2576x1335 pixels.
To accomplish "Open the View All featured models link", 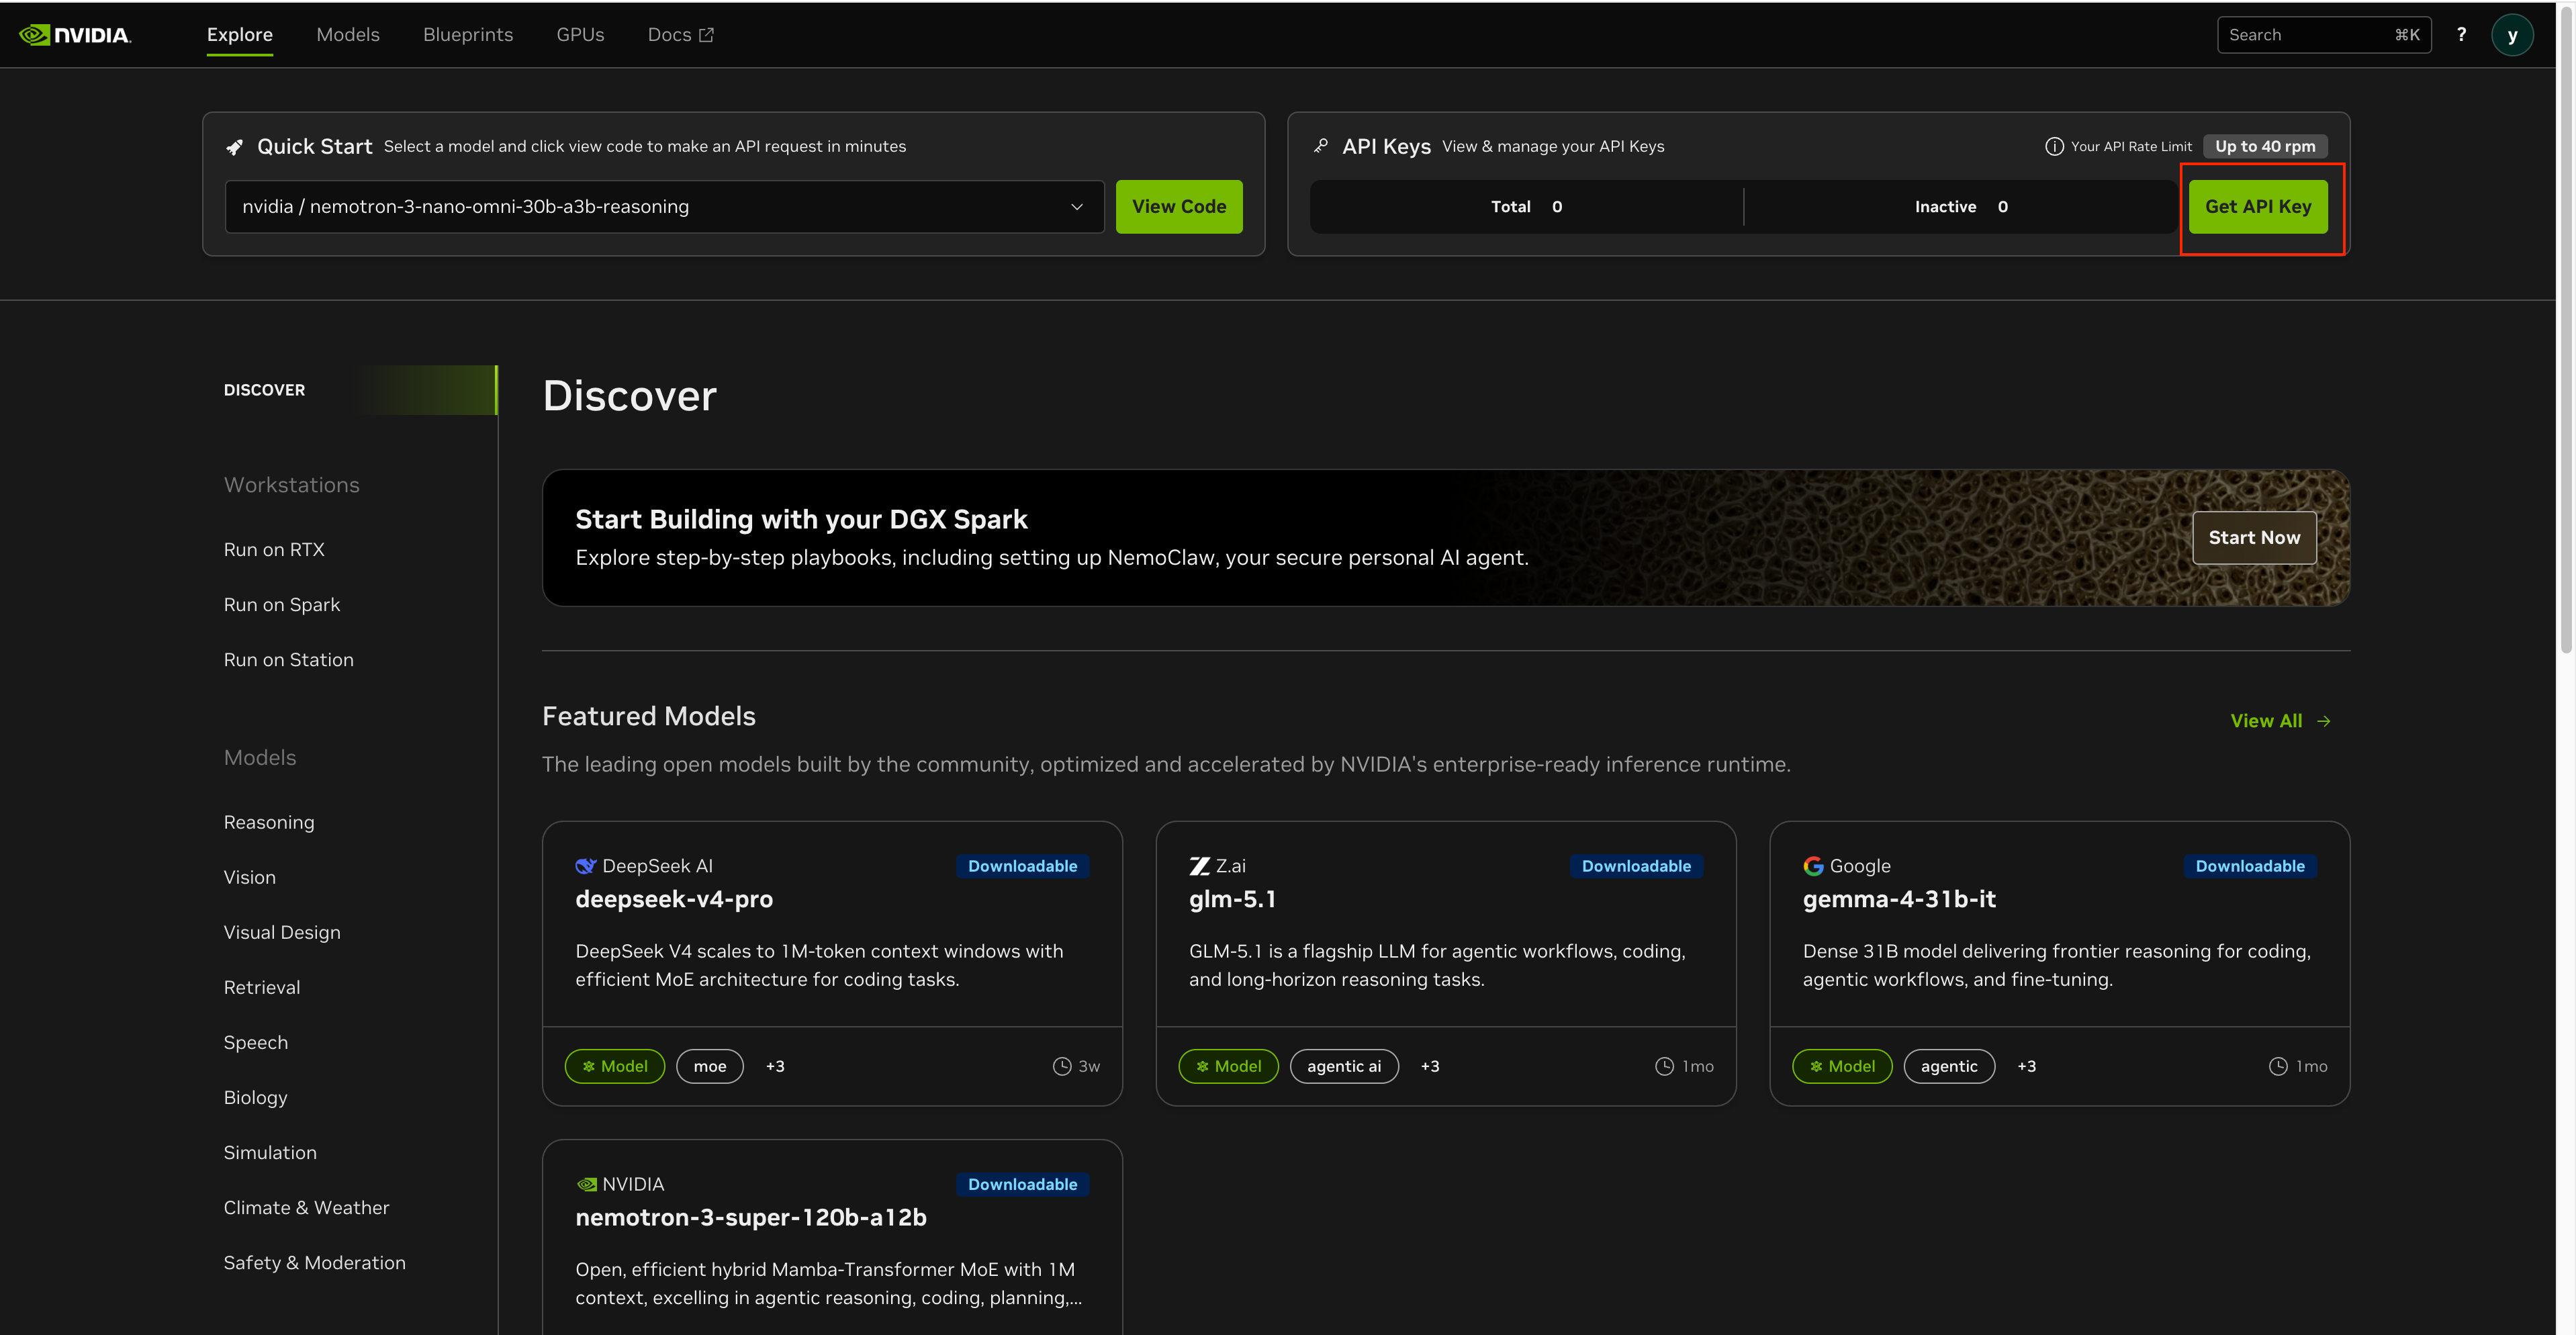I will click(x=2281, y=721).
